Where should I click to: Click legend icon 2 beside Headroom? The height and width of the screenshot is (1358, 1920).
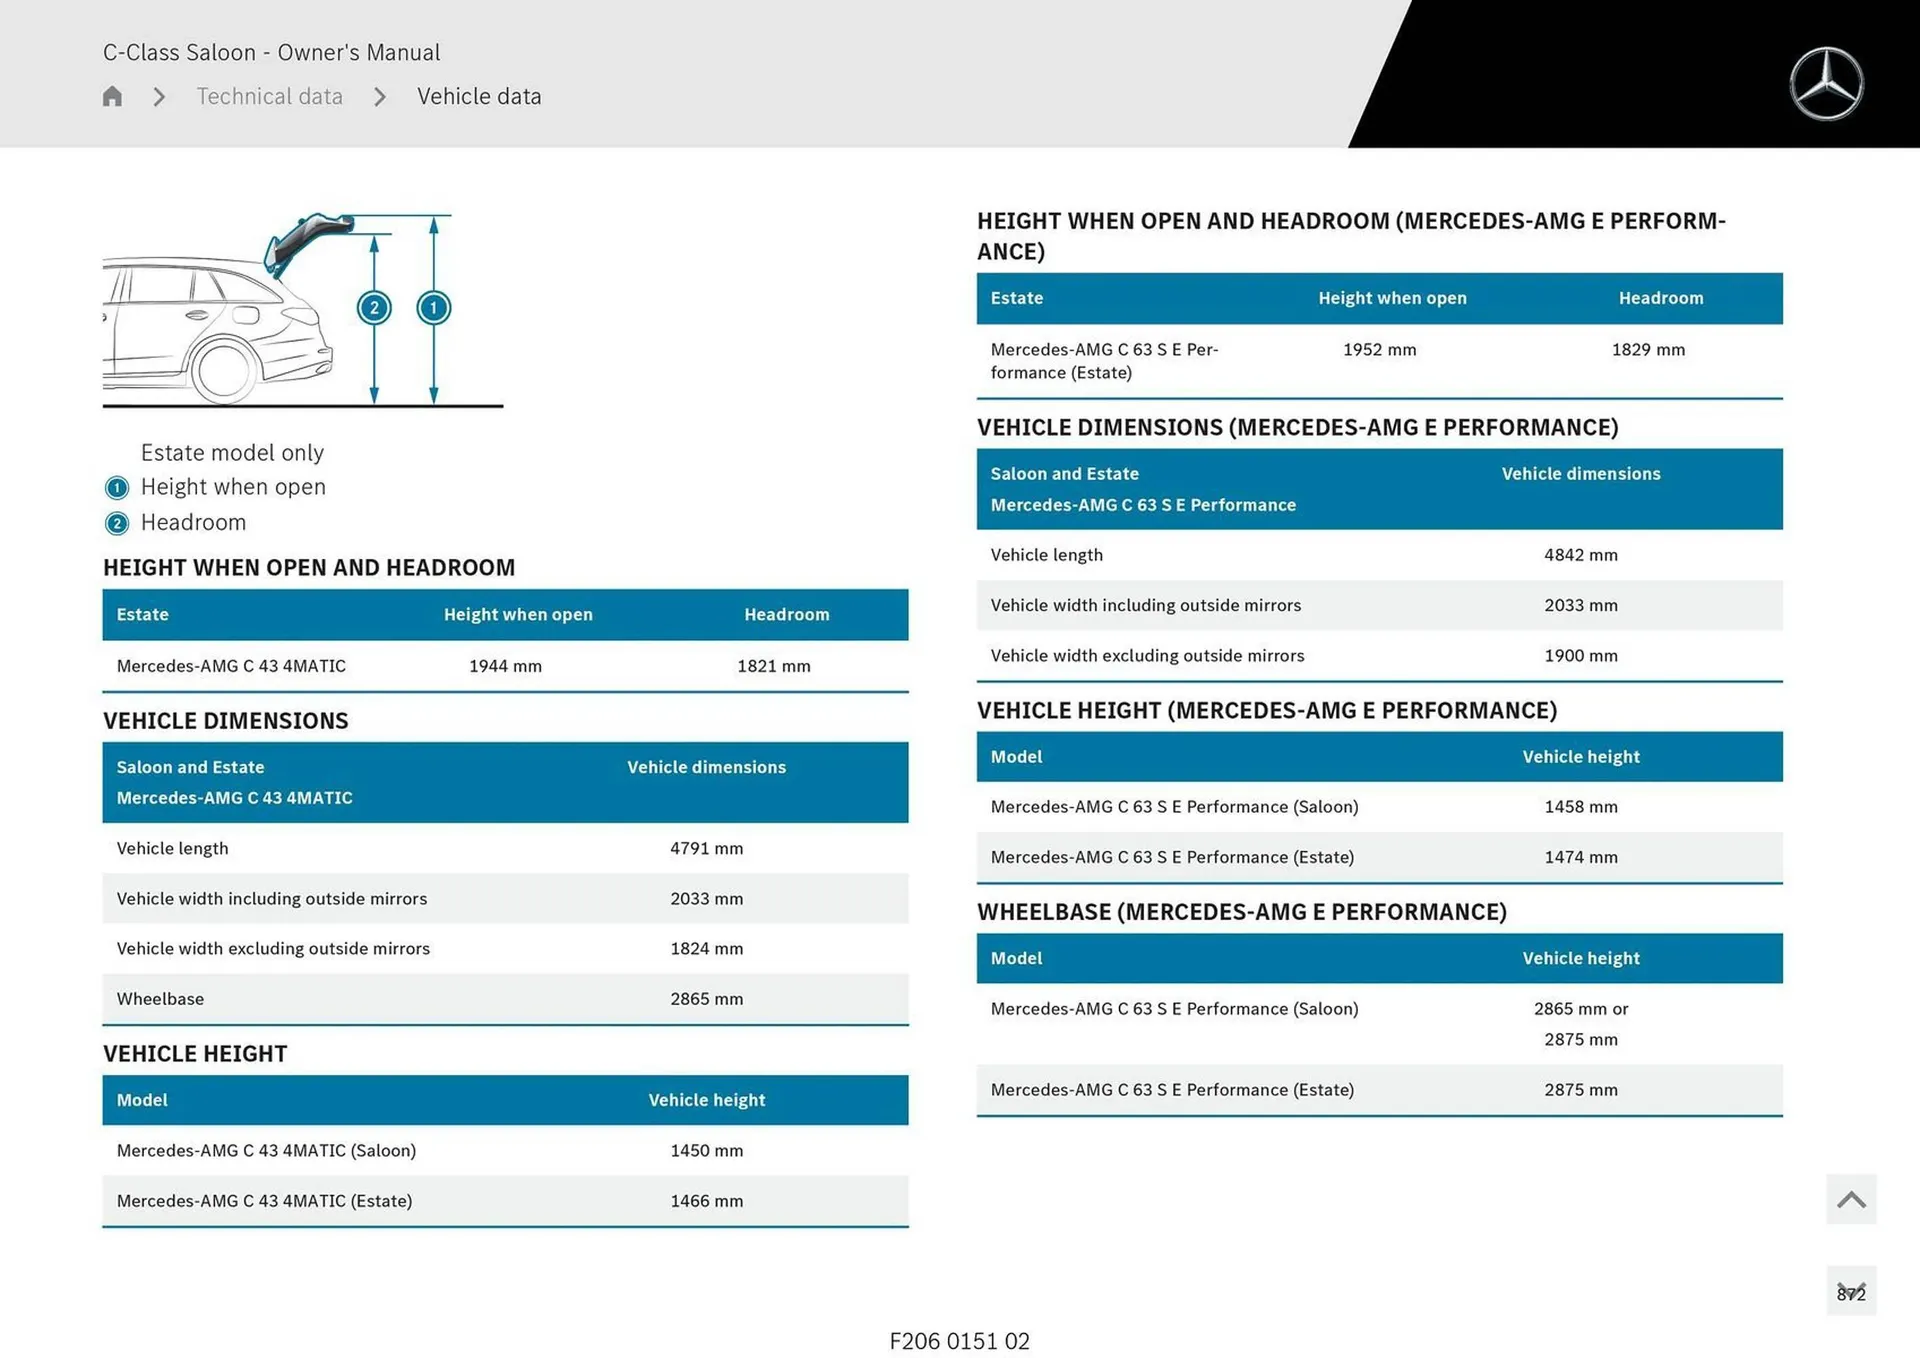tap(117, 523)
